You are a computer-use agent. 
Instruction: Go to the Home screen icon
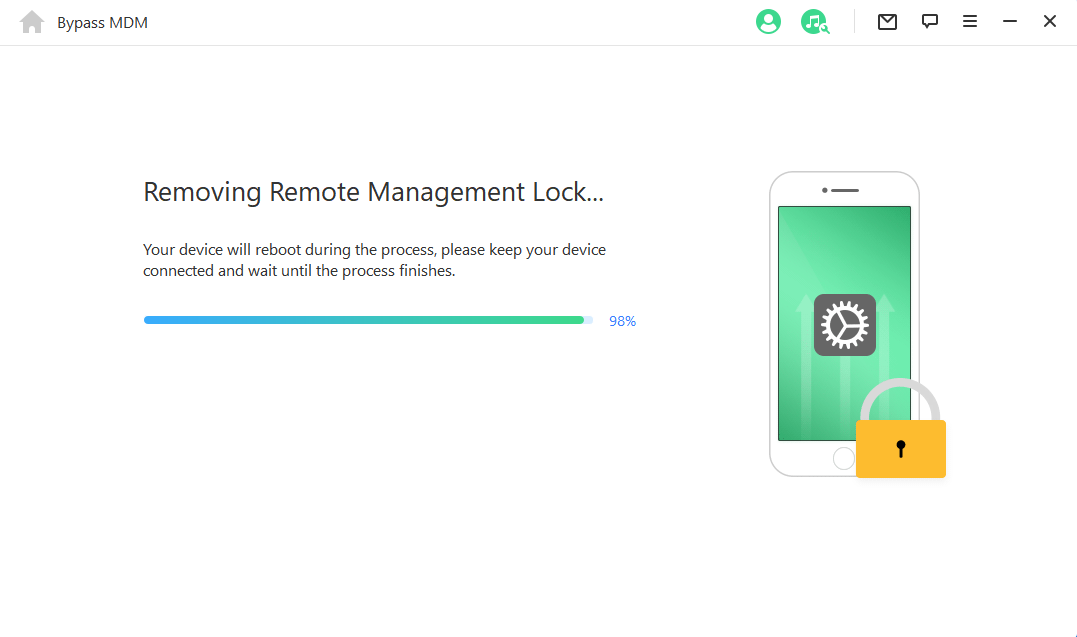click(x=32, y=22)
